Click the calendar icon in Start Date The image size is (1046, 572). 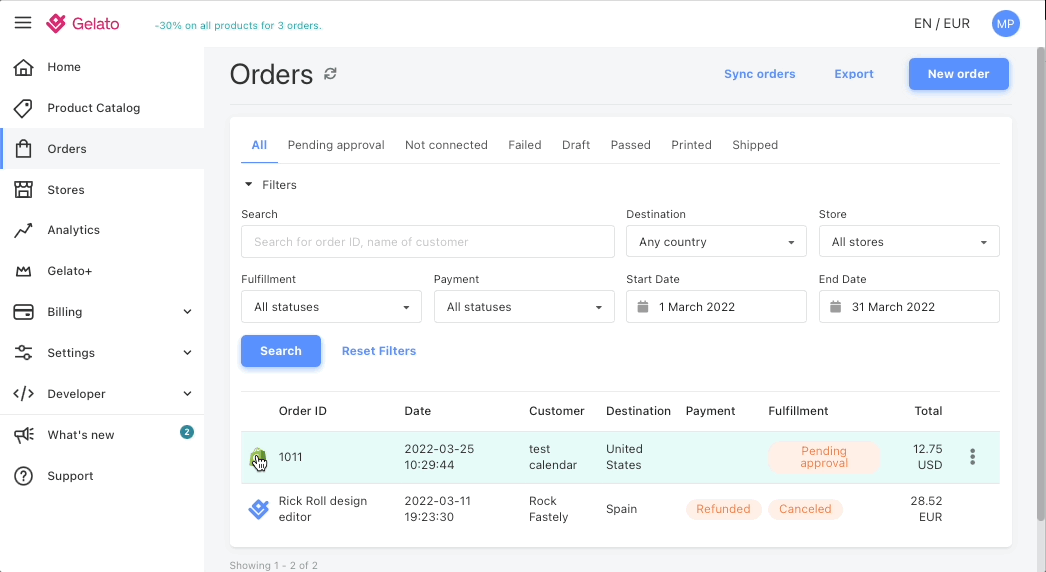(642, 307)
